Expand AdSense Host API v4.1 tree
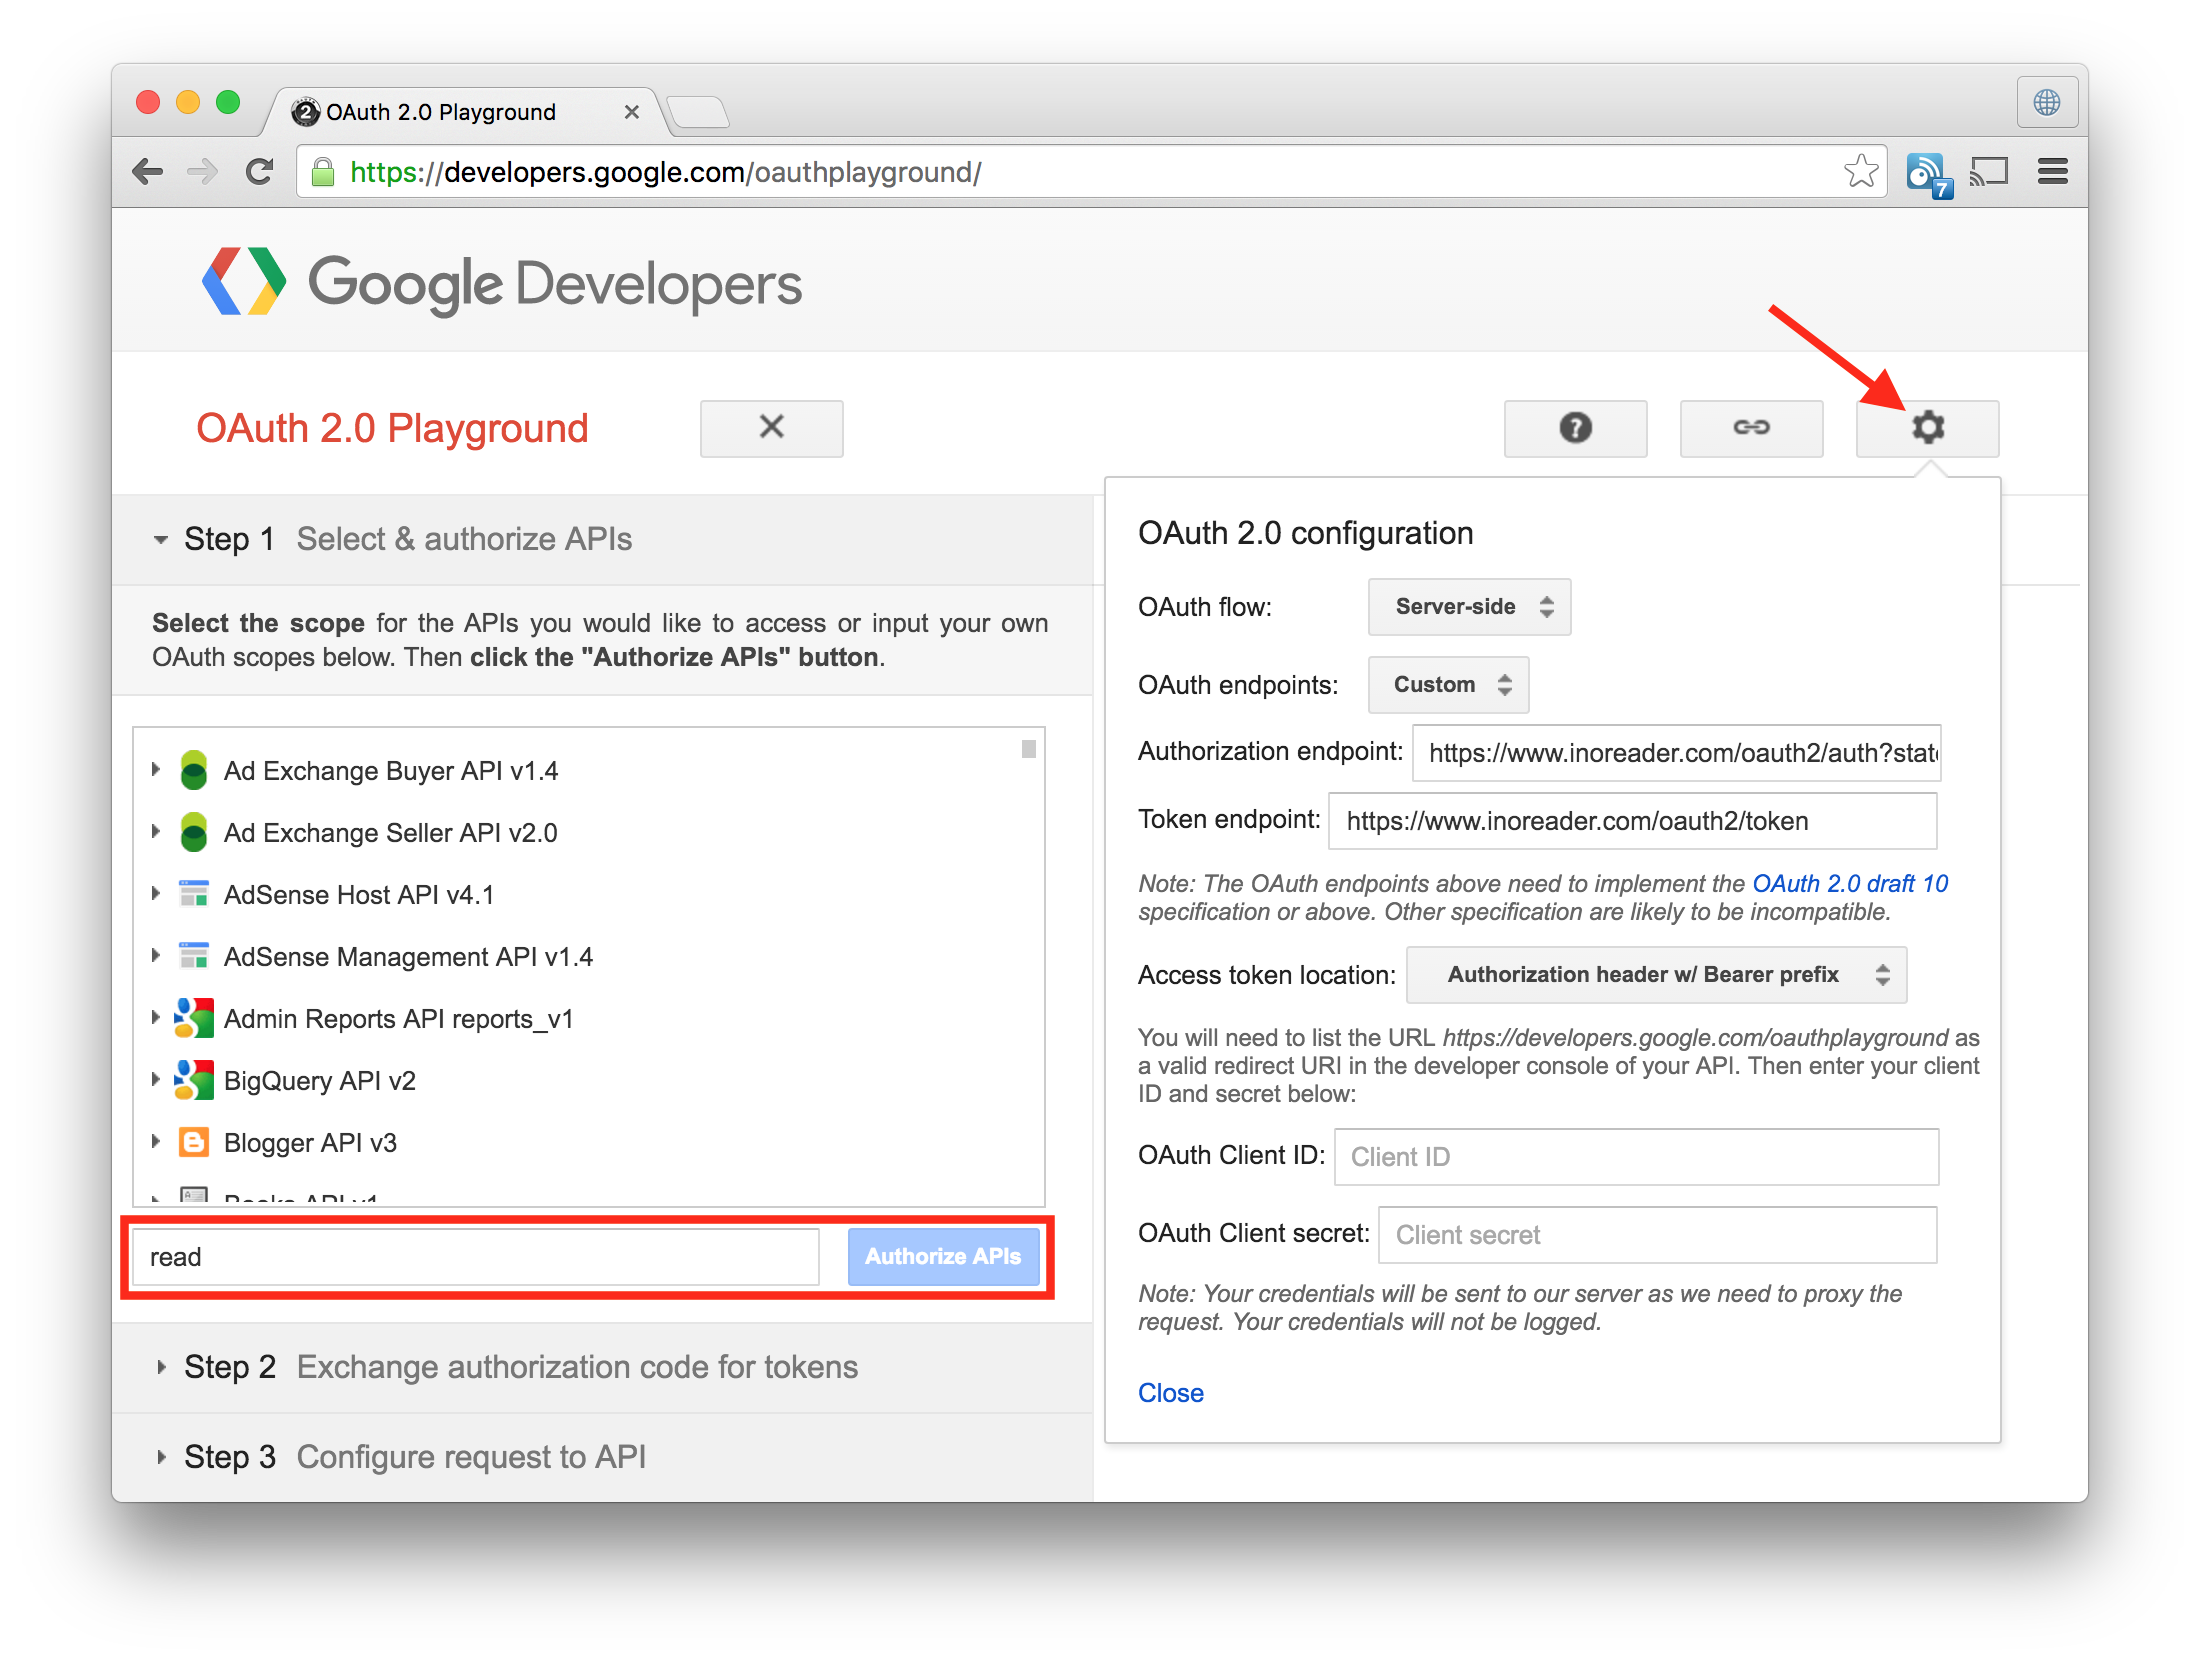The width and height of the screenshot is (2200, 1662). tap(156, 894)
